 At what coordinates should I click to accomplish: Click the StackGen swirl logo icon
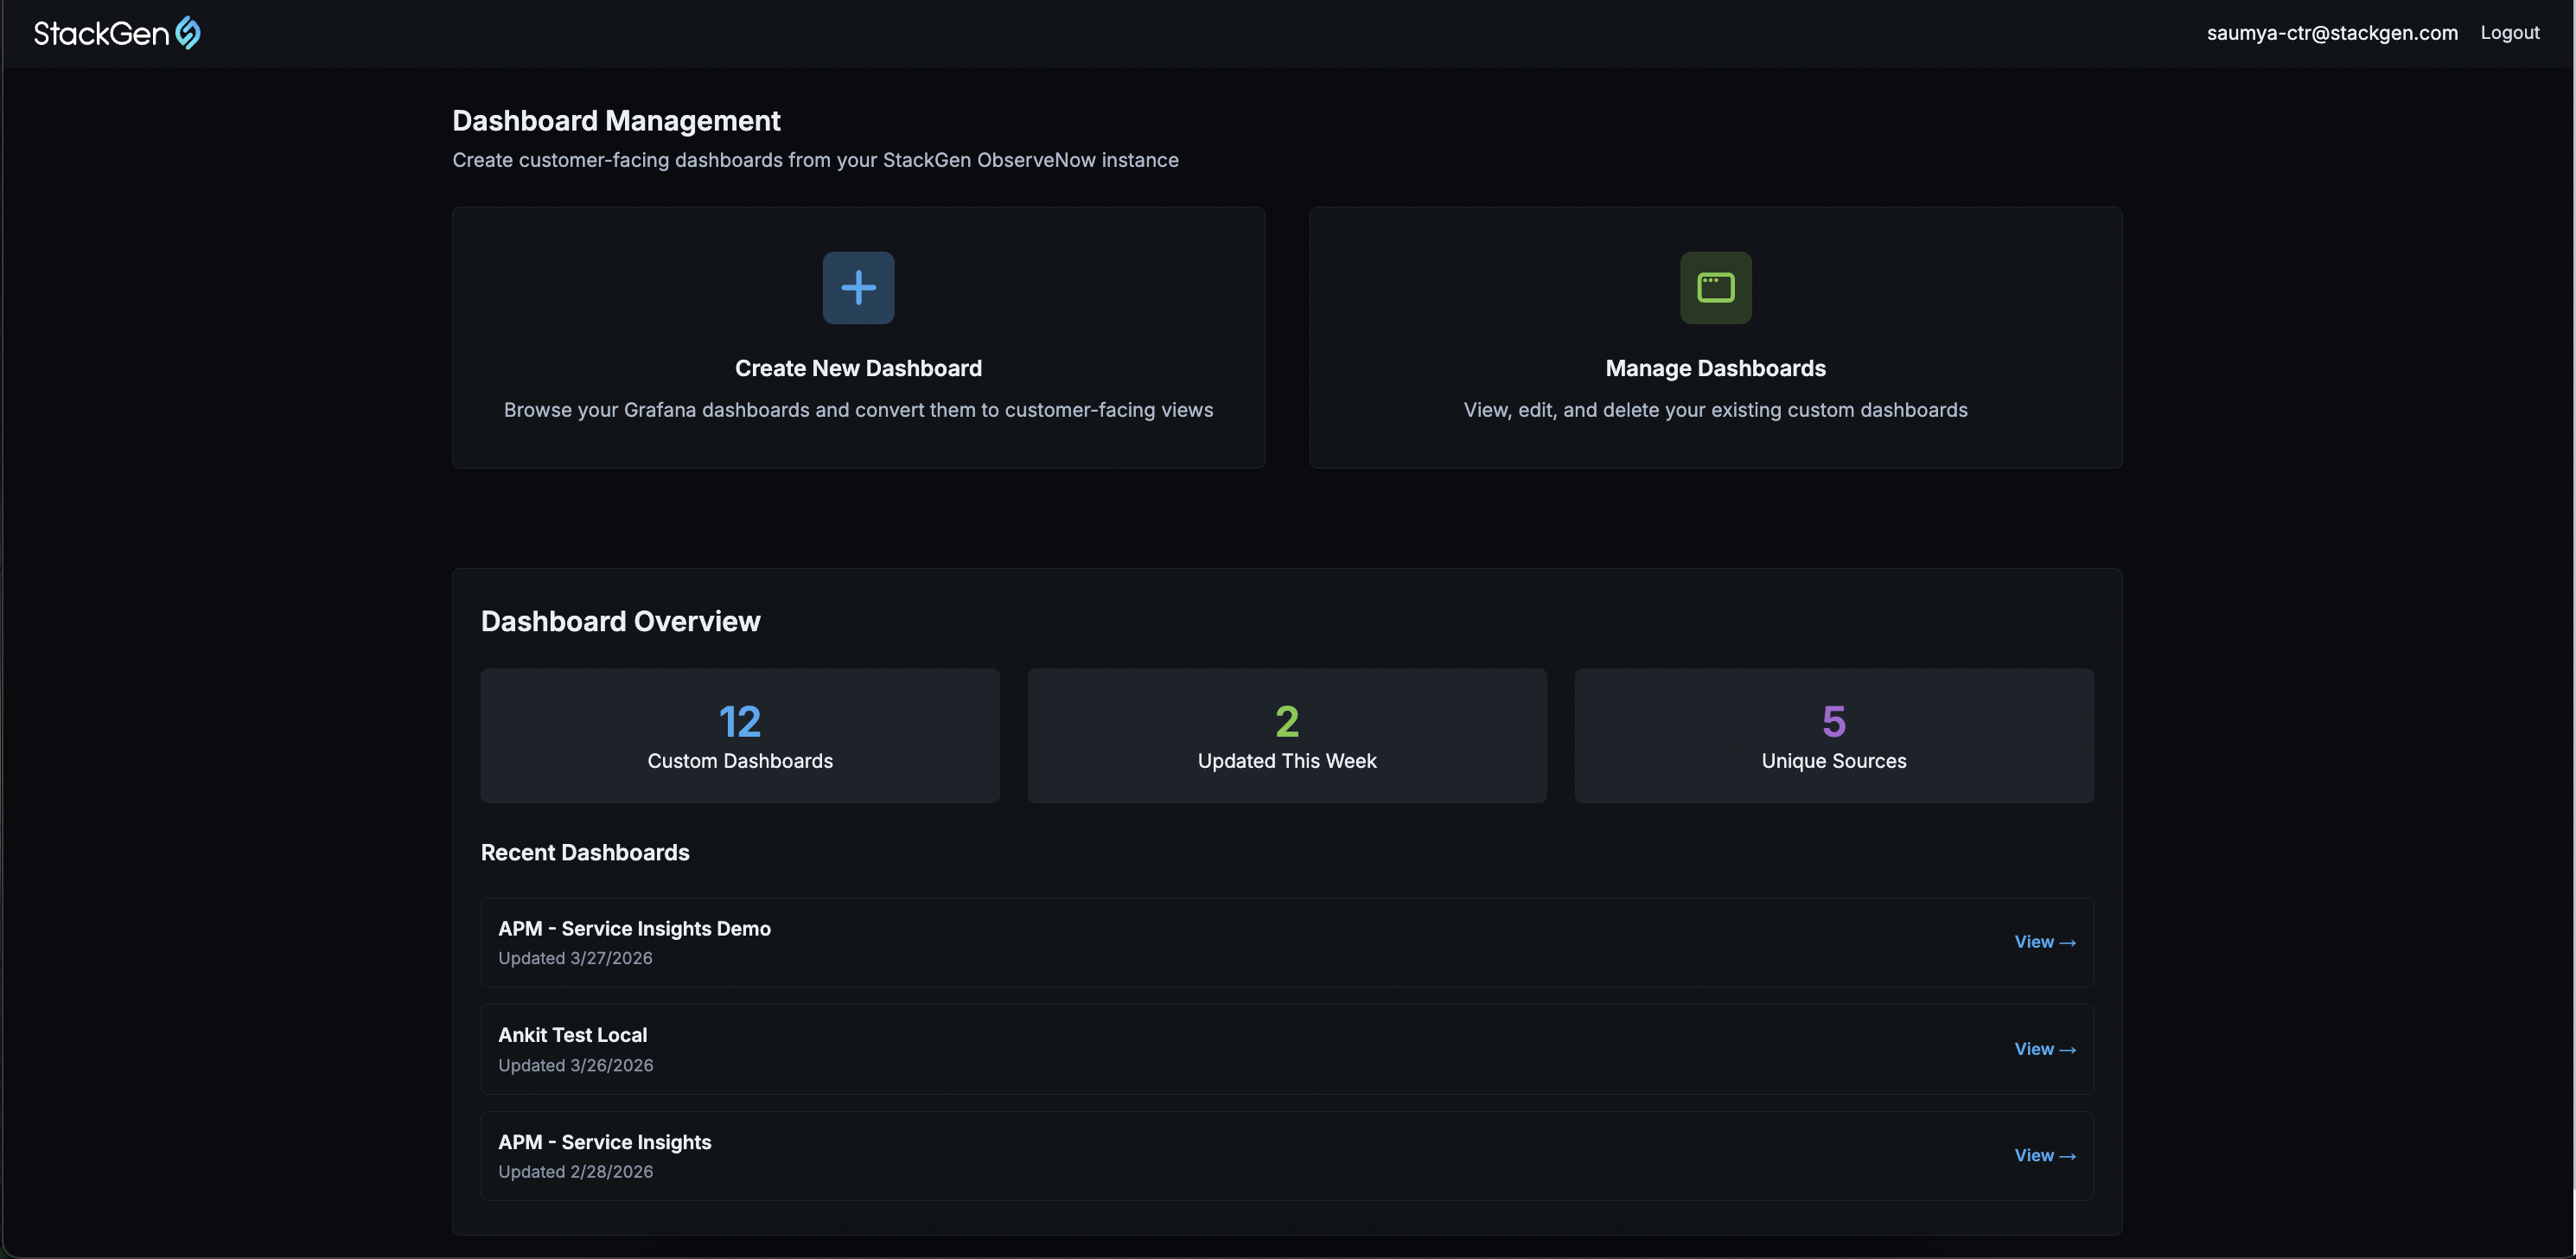188,32
